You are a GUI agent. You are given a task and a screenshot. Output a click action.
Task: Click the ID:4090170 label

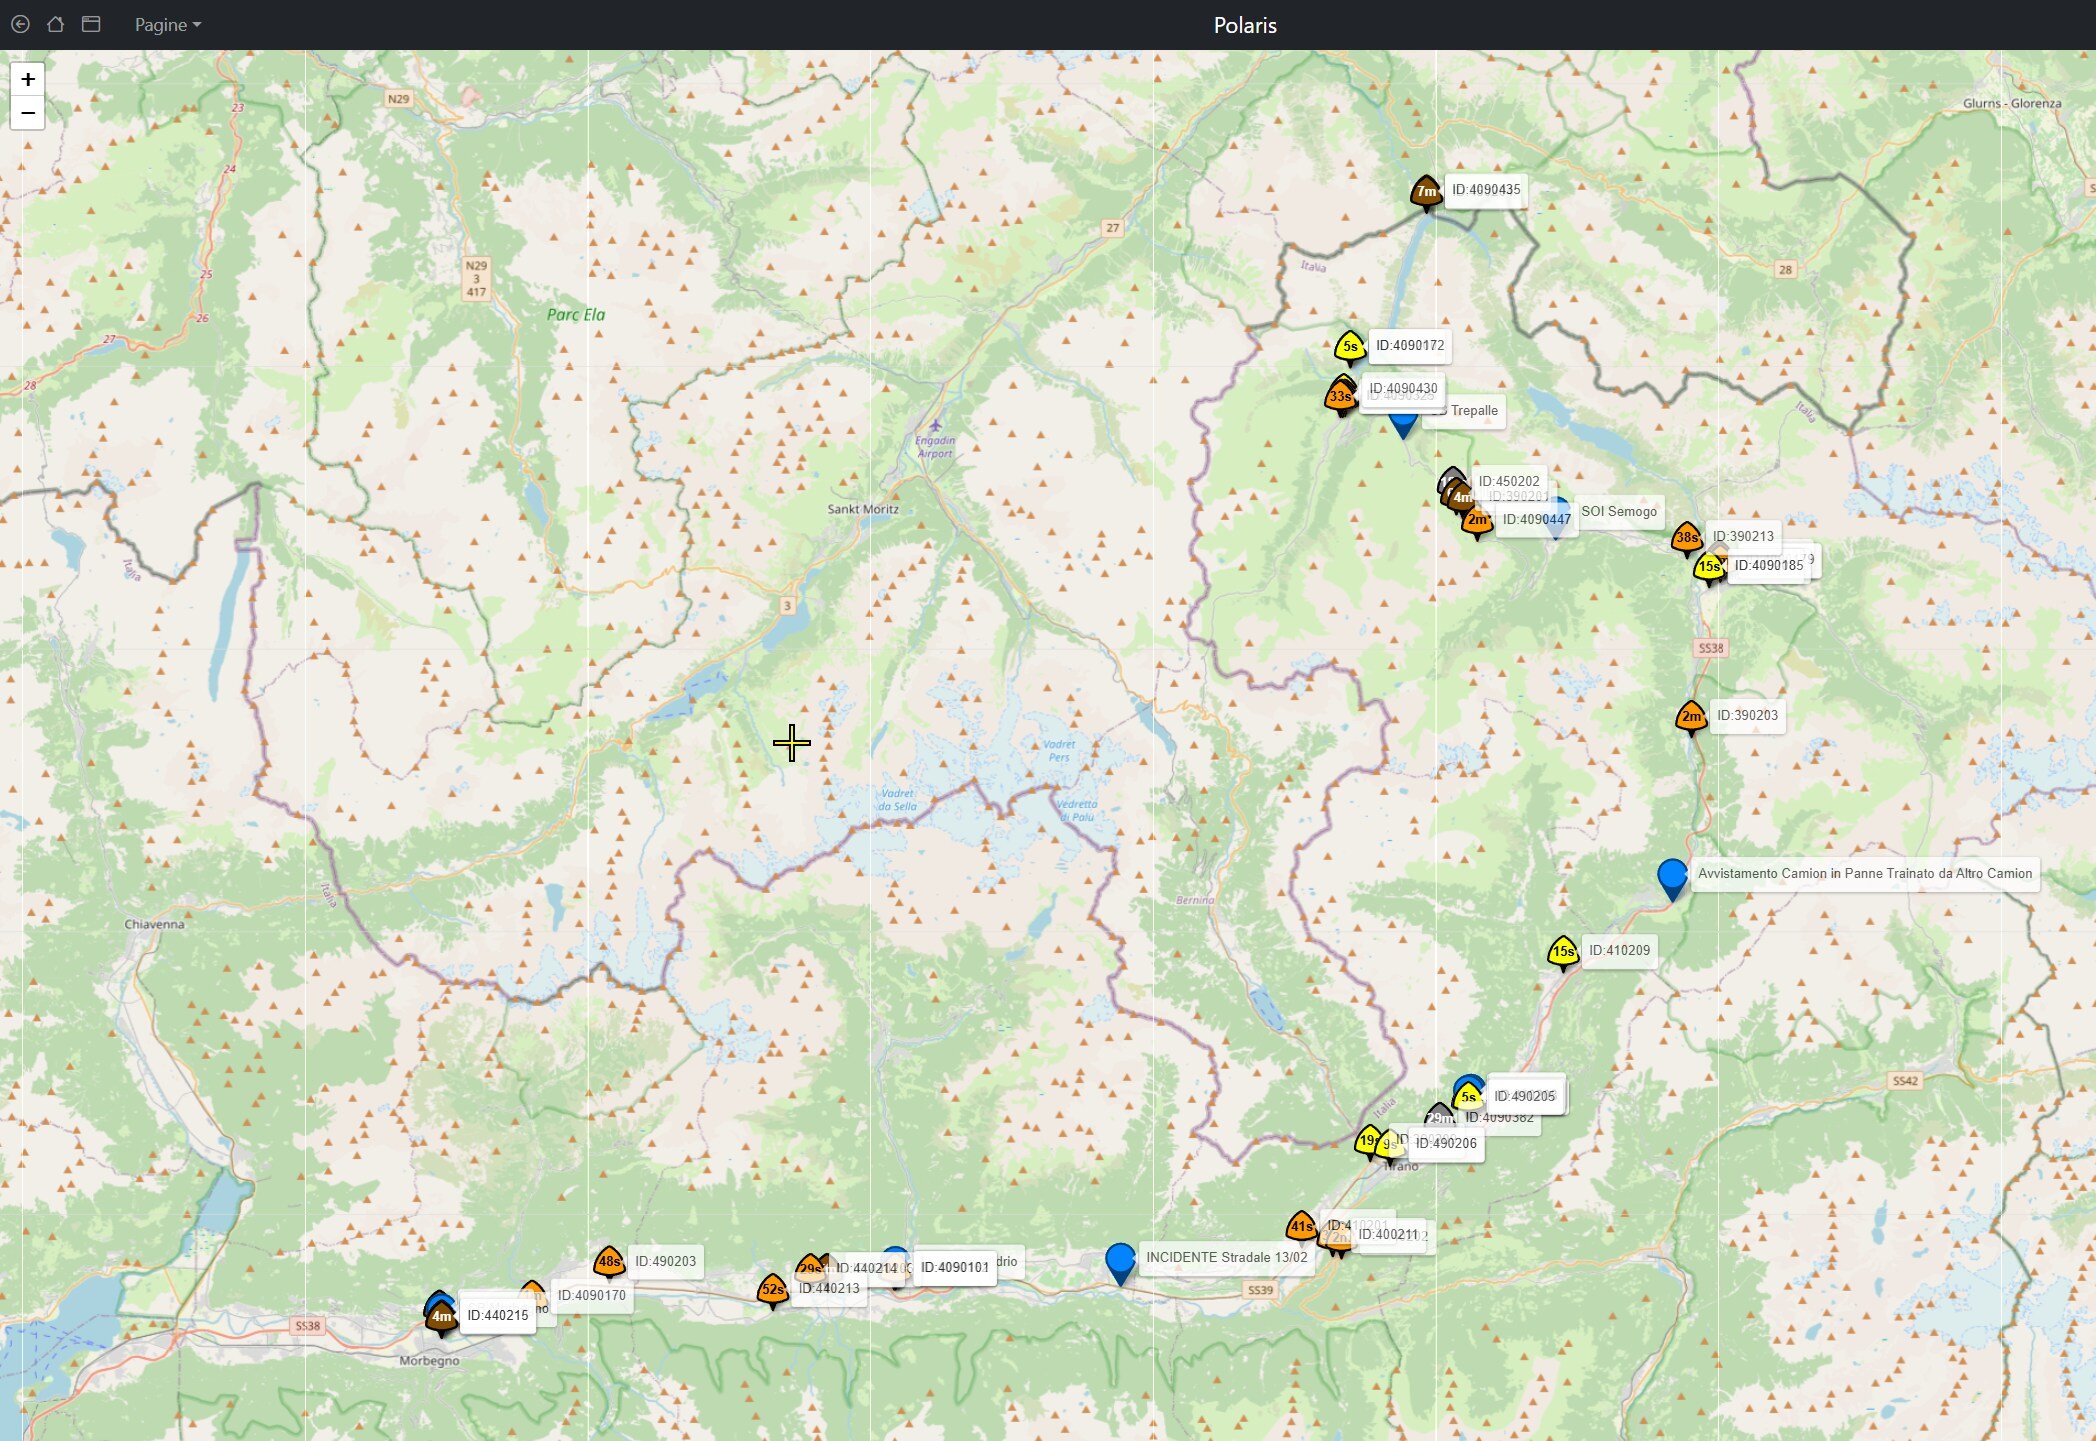[x=592, y=1295]
